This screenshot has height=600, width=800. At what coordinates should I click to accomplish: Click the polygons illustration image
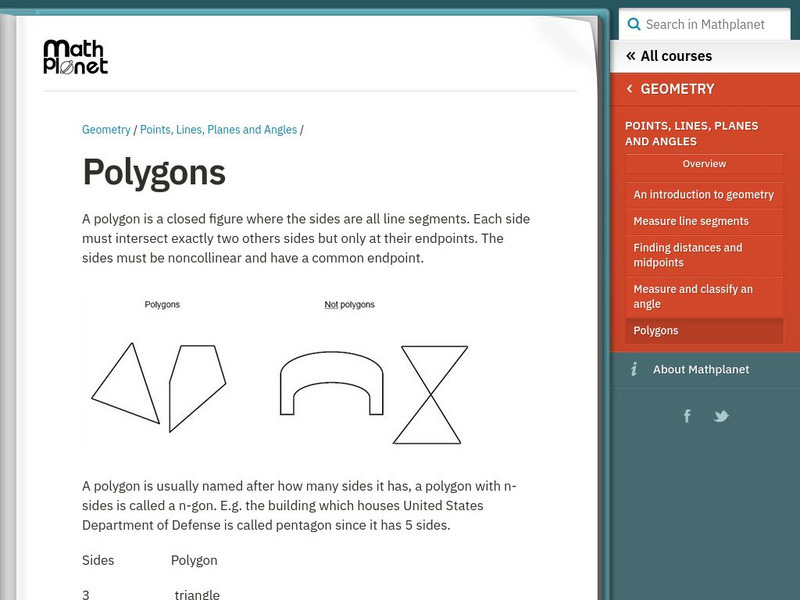pyautogui.click(x=278, y=371)
